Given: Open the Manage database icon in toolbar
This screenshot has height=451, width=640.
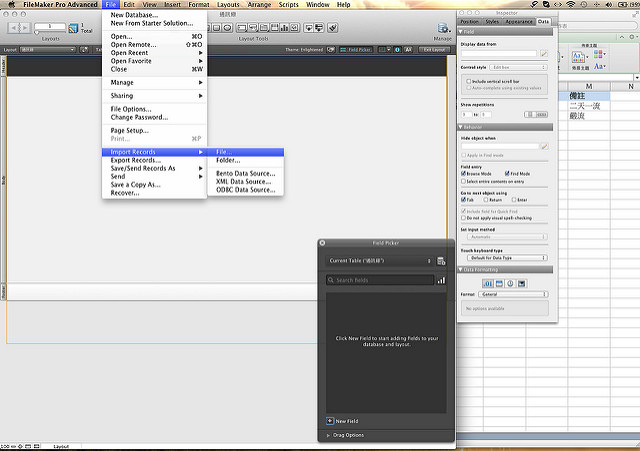Looking at the screenshot, I should 443,29.
